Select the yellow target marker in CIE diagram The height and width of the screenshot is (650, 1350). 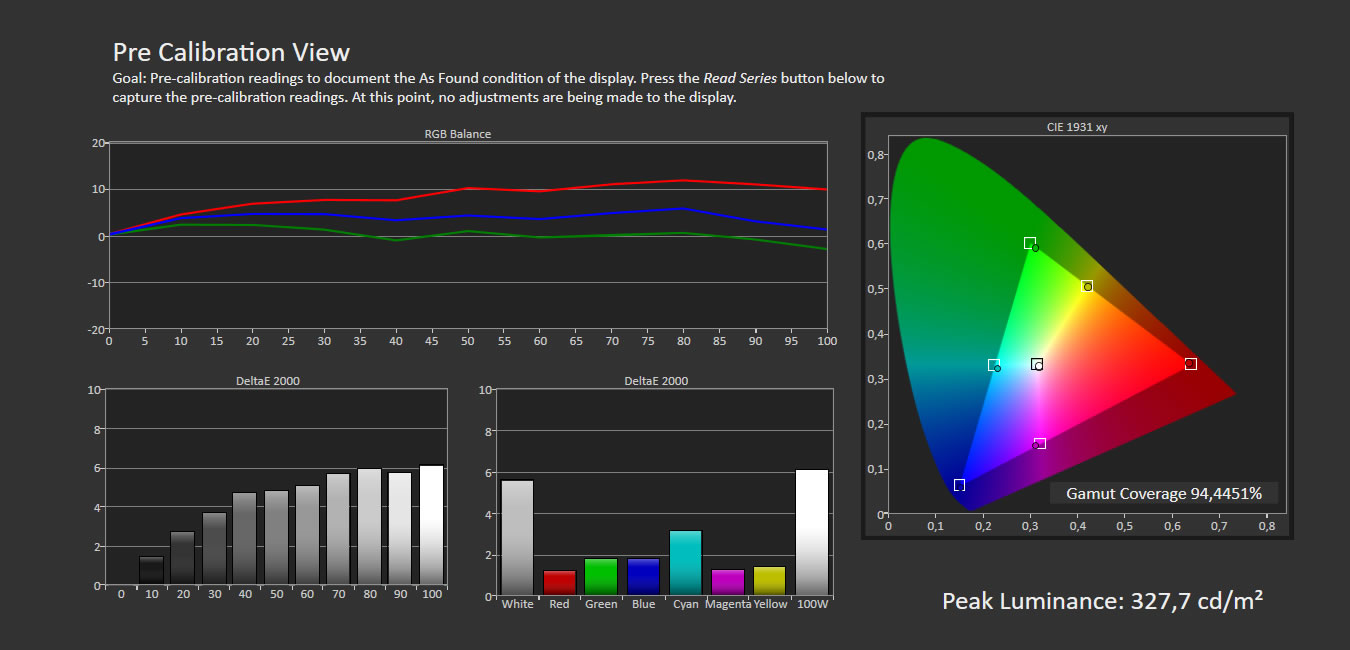click(1087, 286)
